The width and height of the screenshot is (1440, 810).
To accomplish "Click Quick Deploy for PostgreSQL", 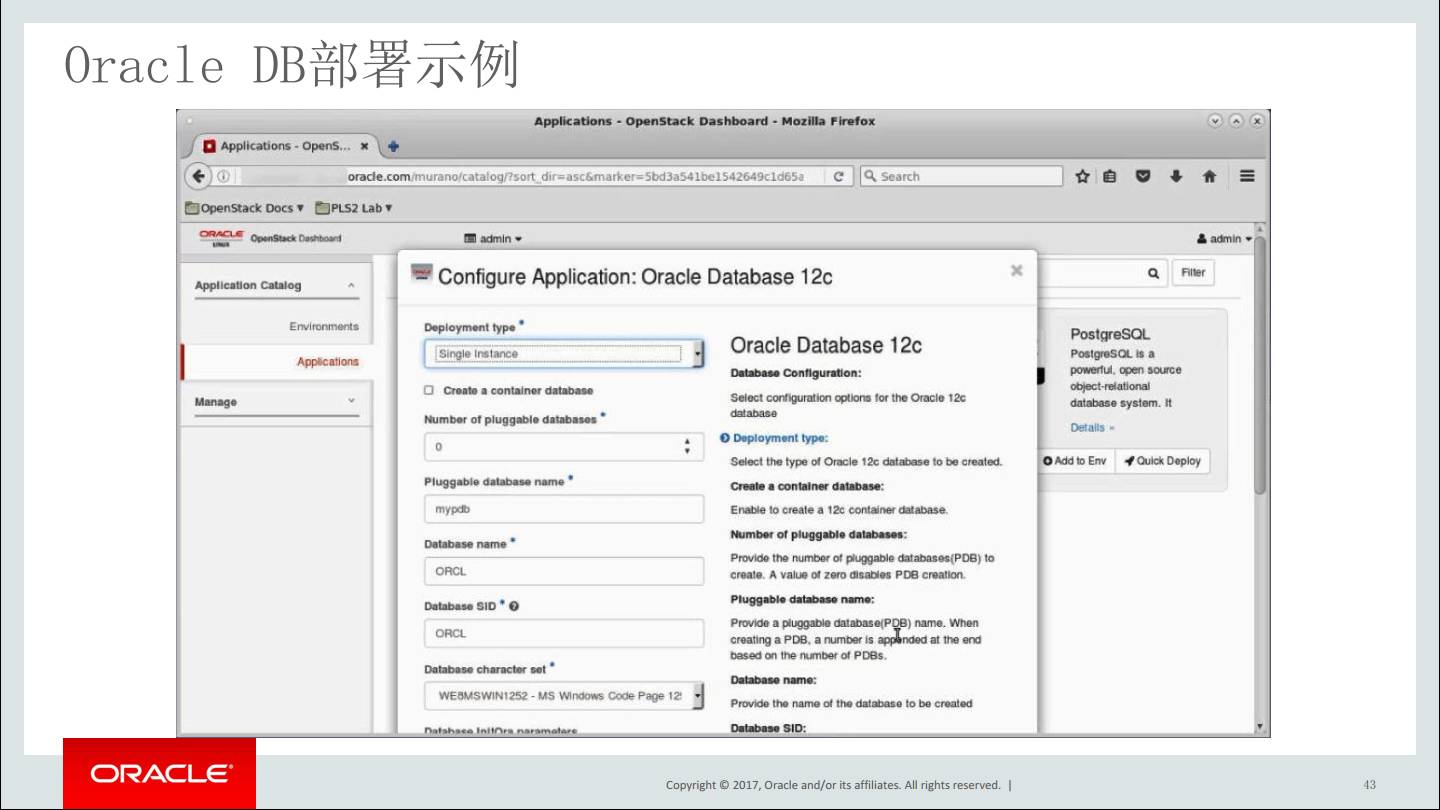I will pos(1162,461).
